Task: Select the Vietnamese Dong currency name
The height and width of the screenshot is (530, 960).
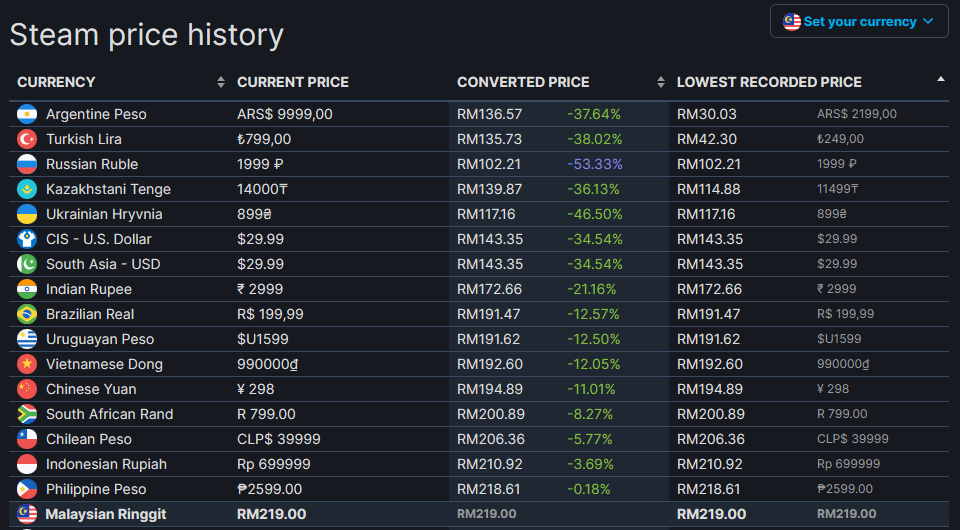Action: point(104,365)
